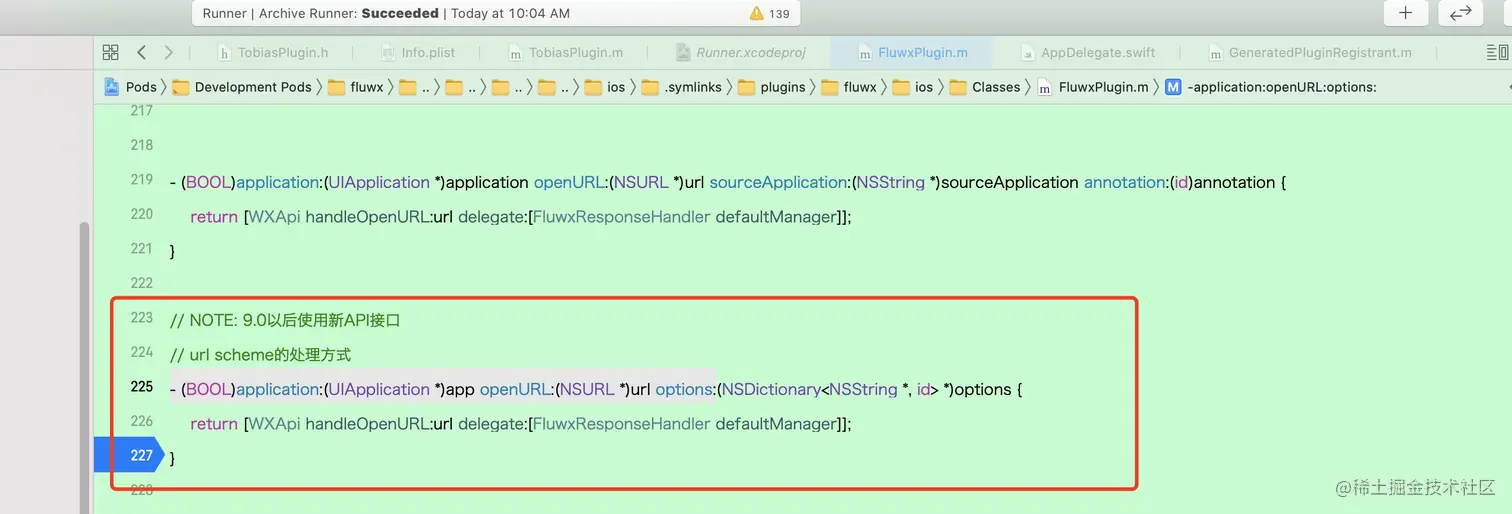1512x514 pixels.
Task: Open the FluwxPlugin.m file breadcrumb
Action: (1093, 87)
